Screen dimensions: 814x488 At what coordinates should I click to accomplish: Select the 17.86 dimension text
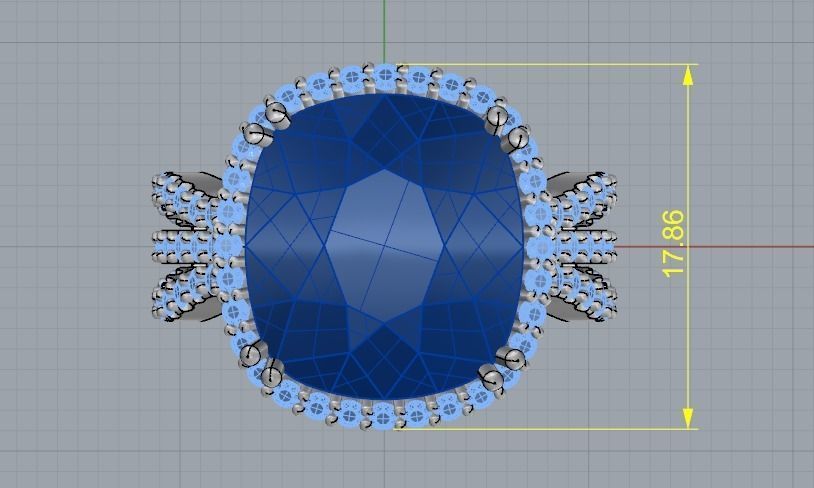[674, 243]
